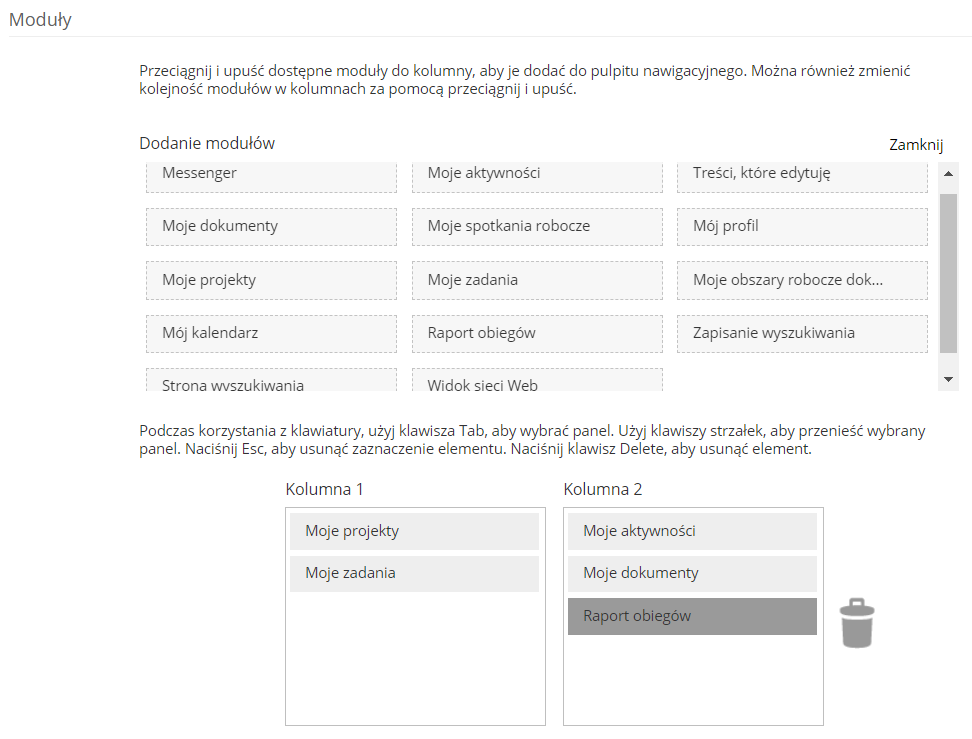The width and height of the screenshot is (972, 739).
Task: Select the Messenger module tile
Action: pyautogui.click(x=271, y=174)
